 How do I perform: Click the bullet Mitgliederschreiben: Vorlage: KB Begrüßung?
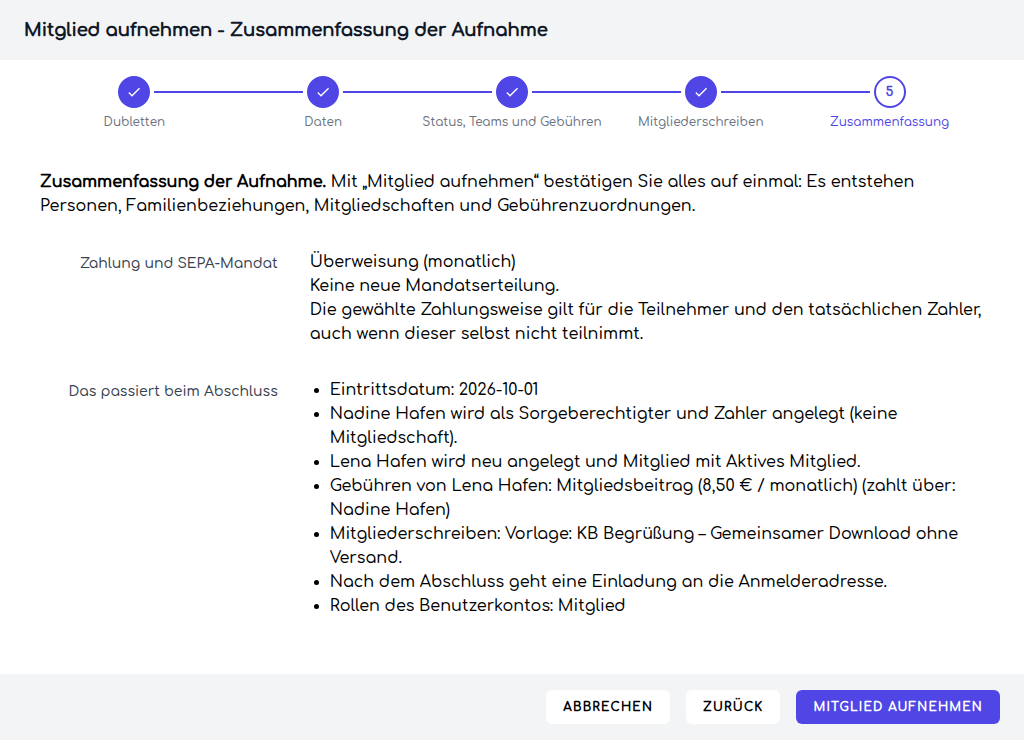644,545
